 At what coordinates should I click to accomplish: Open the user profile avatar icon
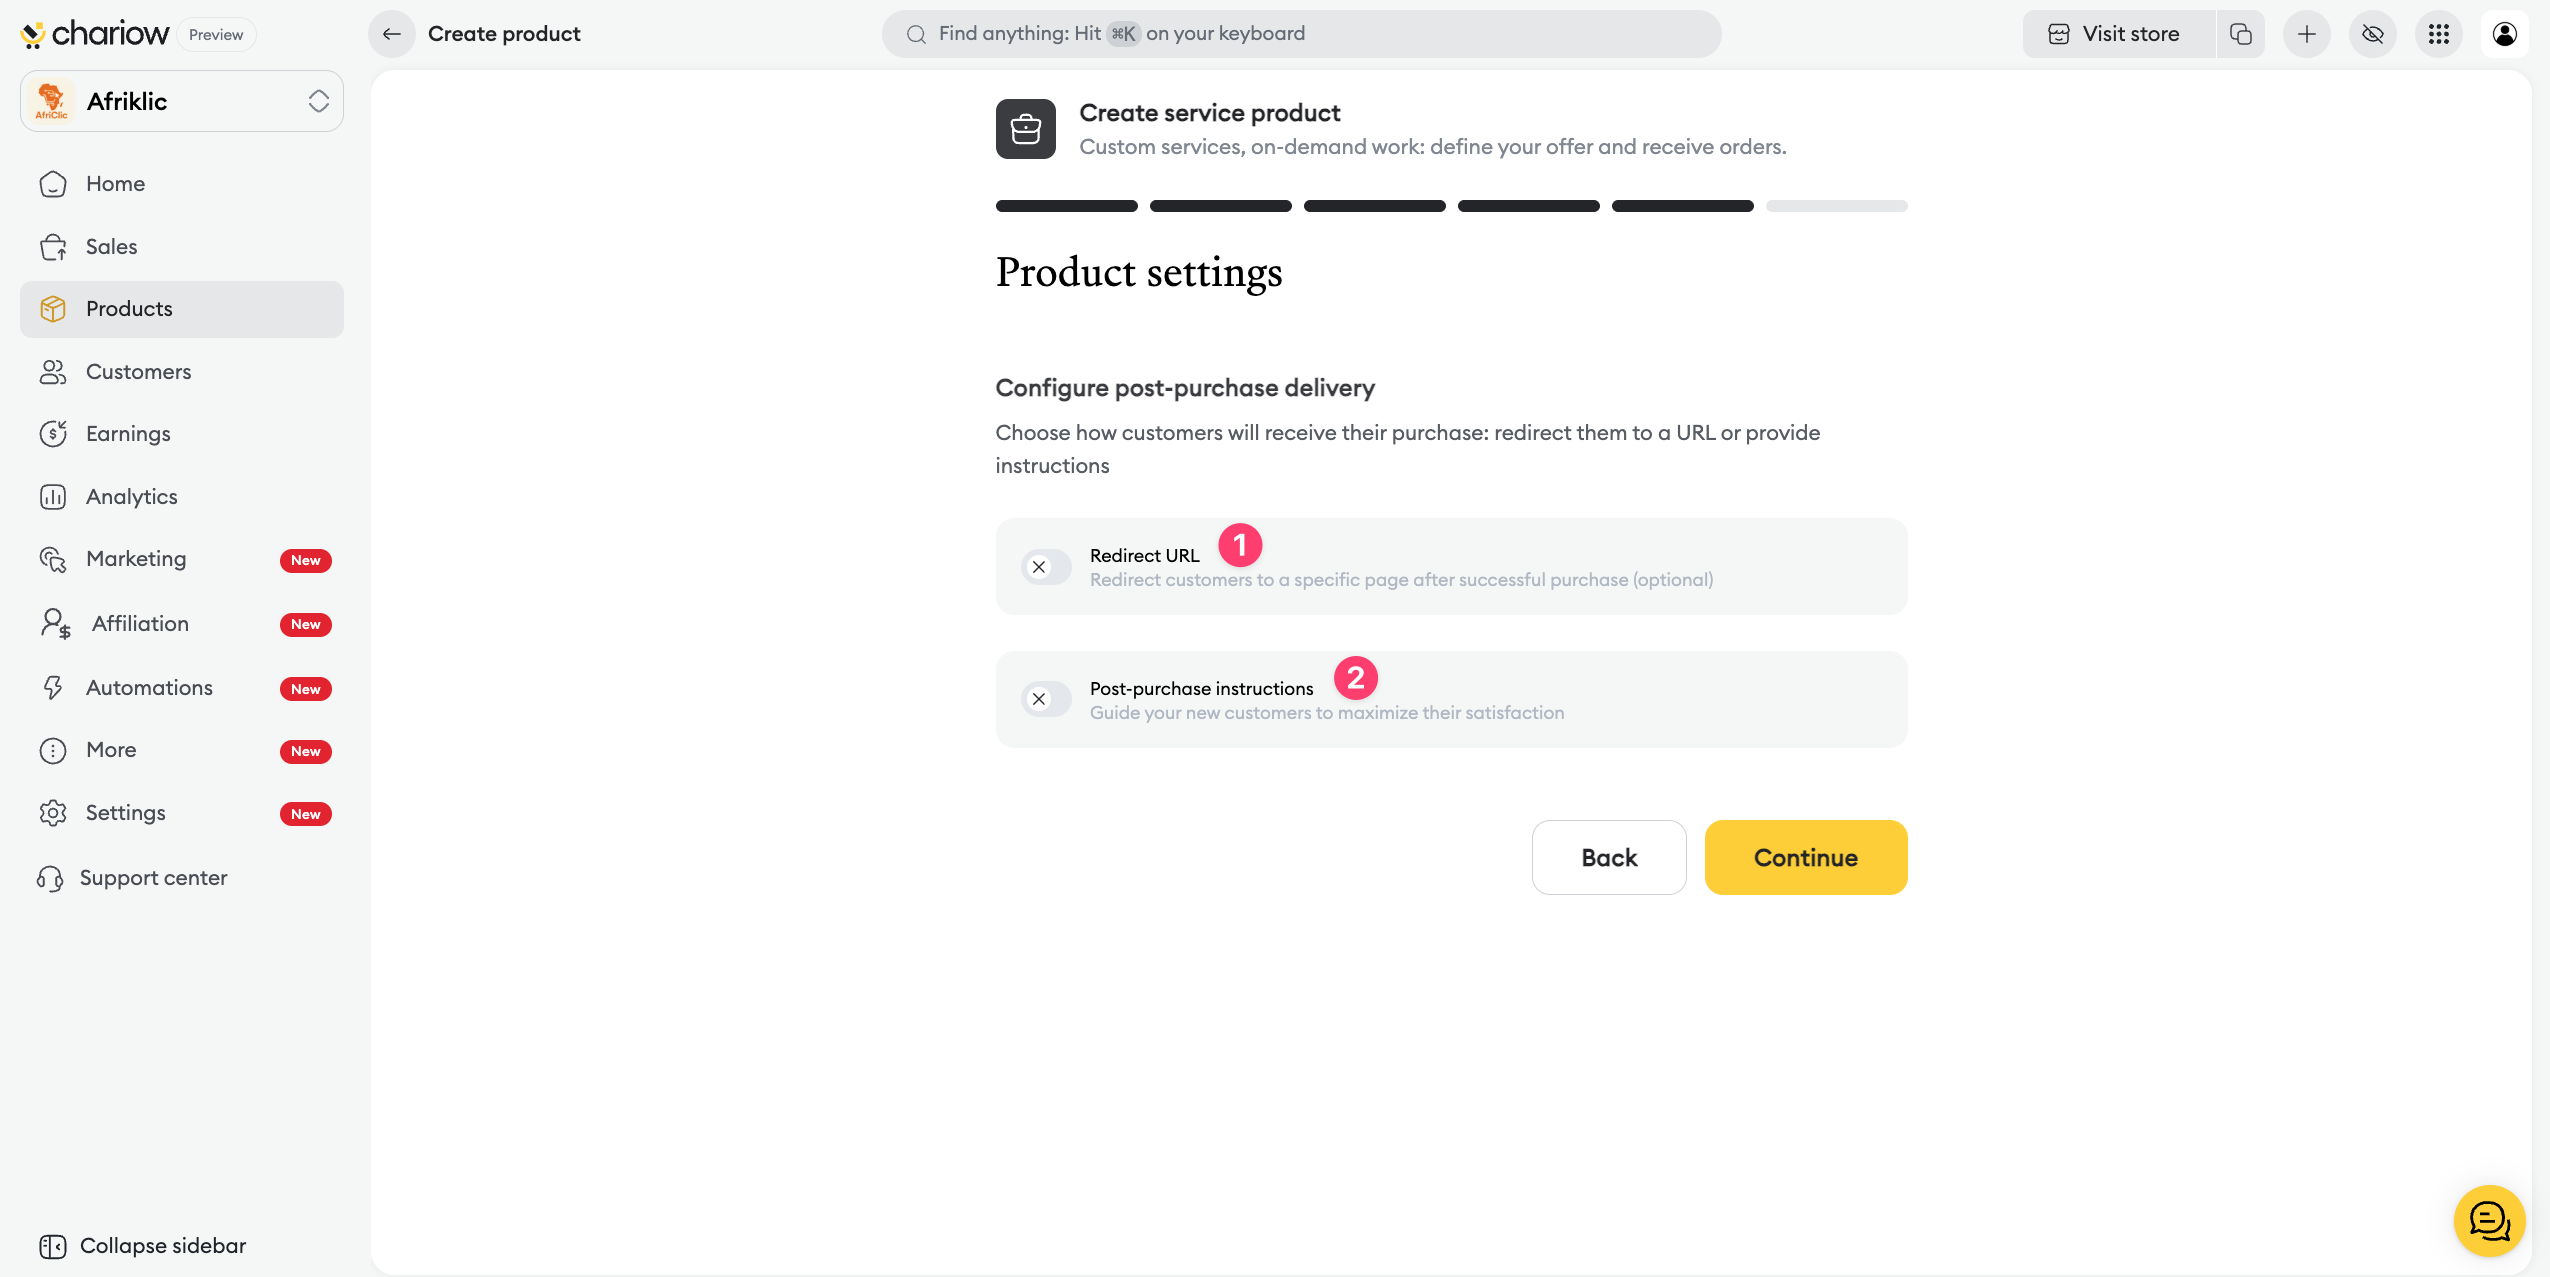2505,34
